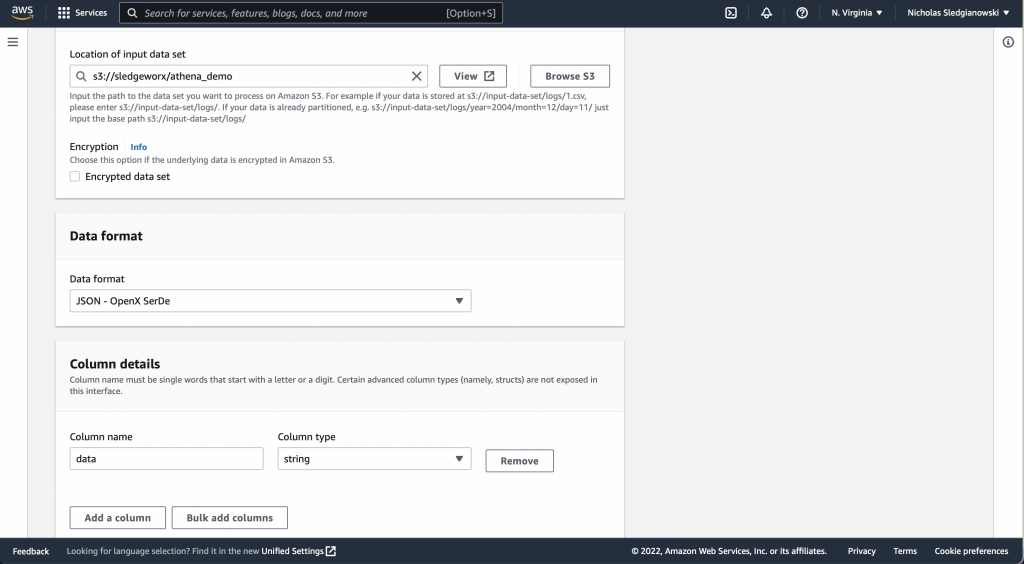This screenshot has height=564, width=1024.
Task: Open the Data format dropdown
Action: 270,301
